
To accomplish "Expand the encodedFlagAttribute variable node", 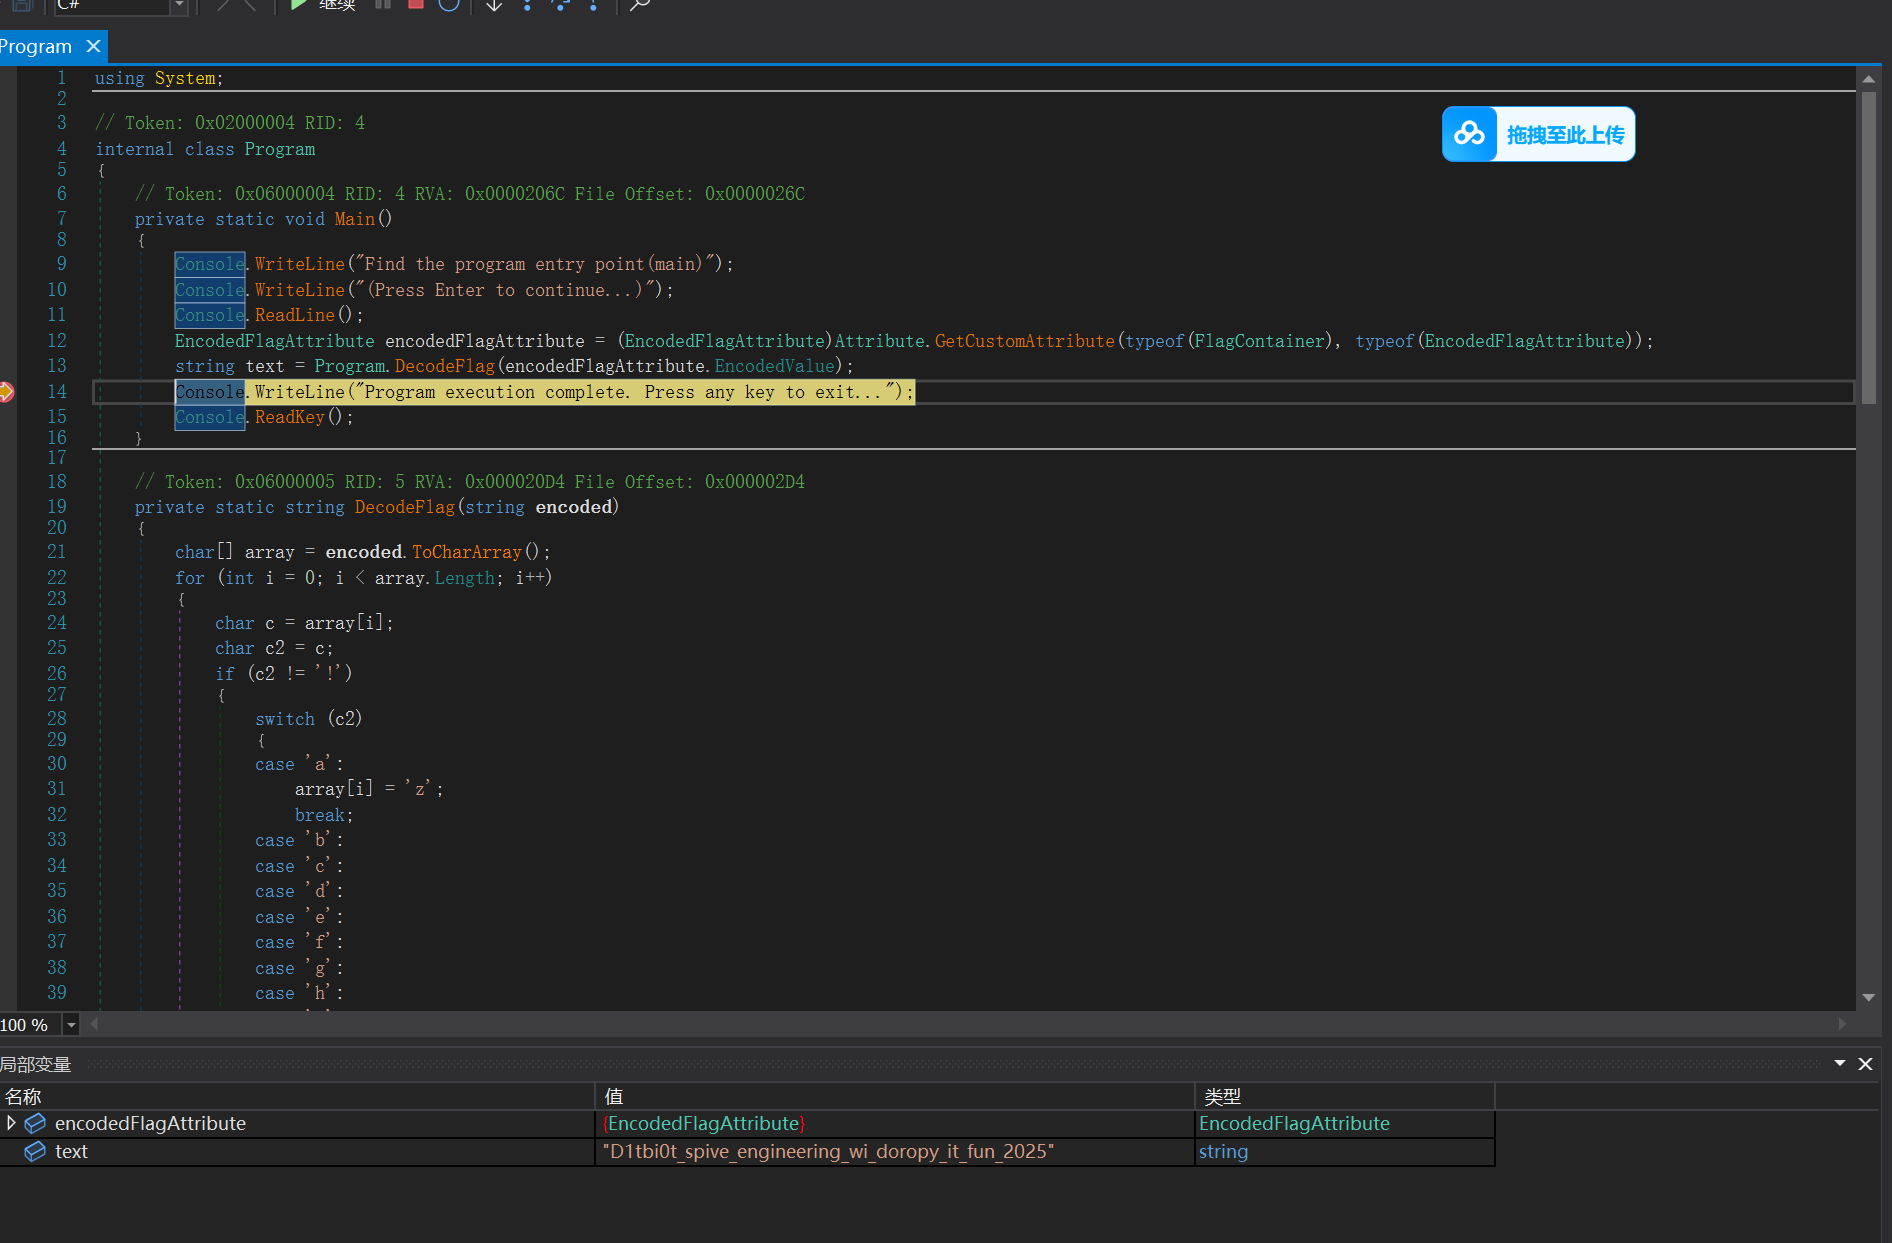I will click(11, 1123).
